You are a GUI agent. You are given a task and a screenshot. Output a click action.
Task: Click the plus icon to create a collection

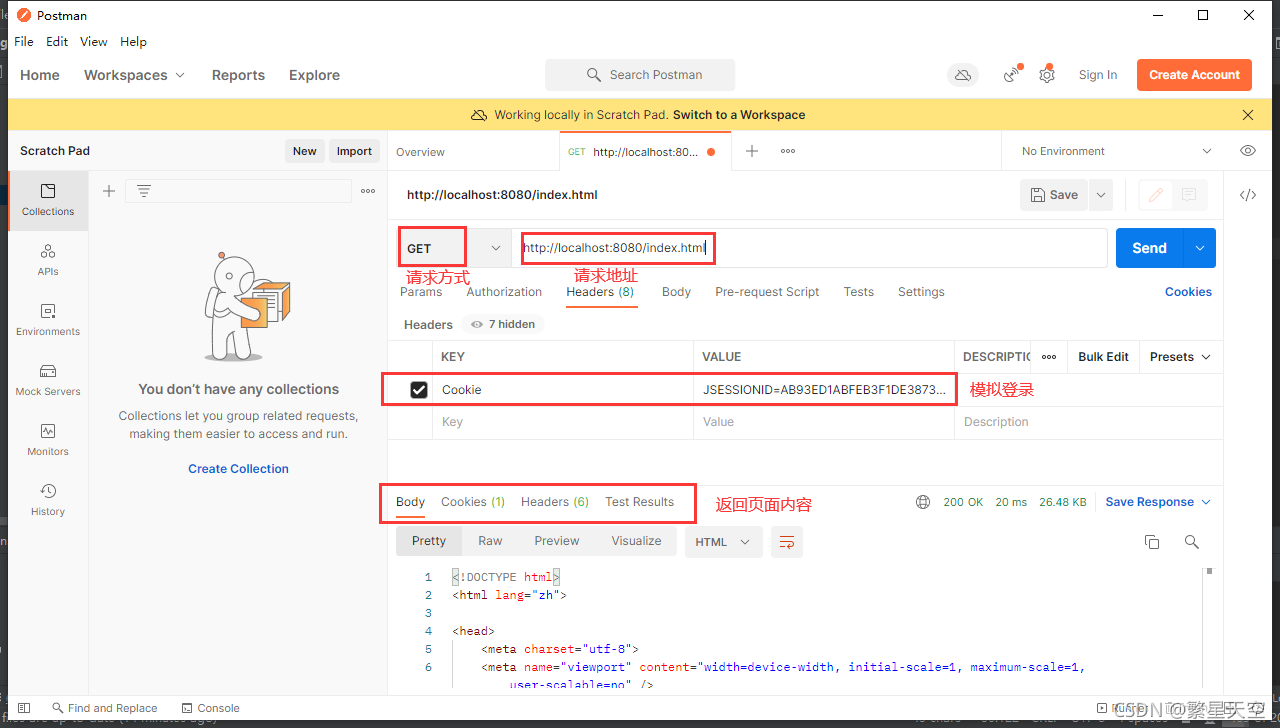pos(109,191)
